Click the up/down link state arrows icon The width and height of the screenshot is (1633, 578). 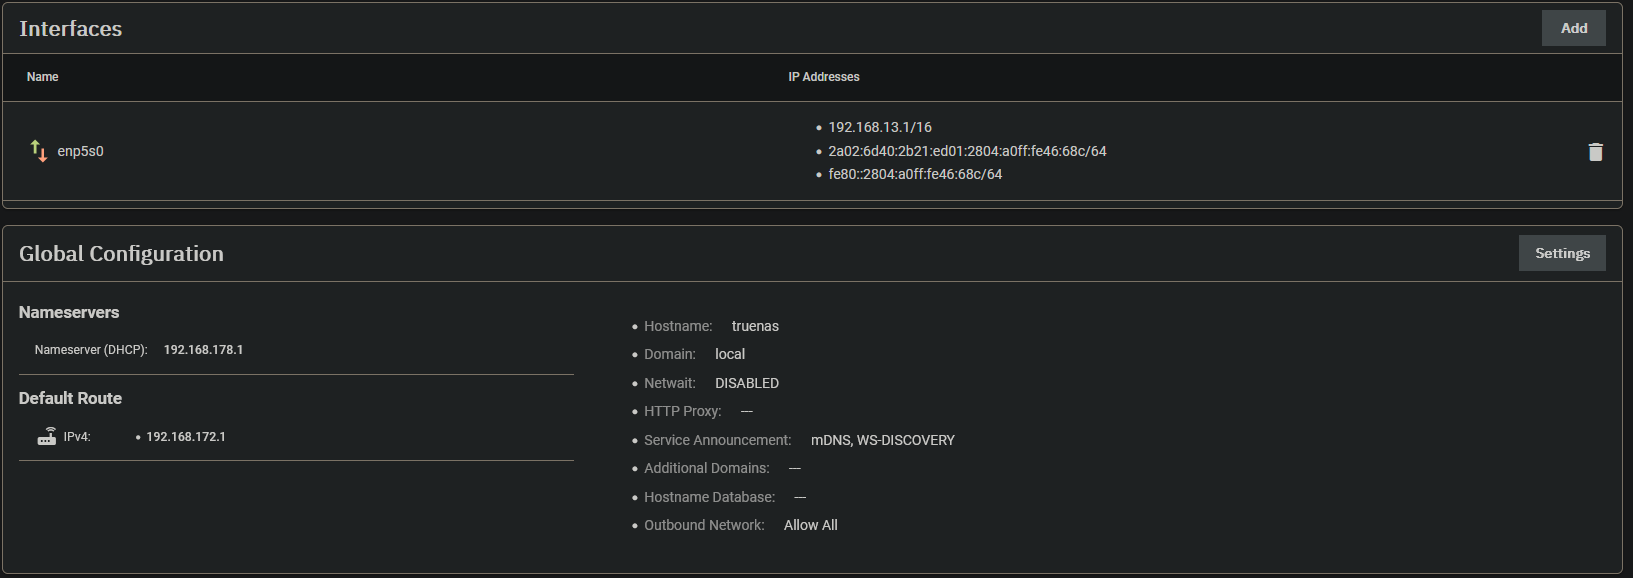coord(39,151)
